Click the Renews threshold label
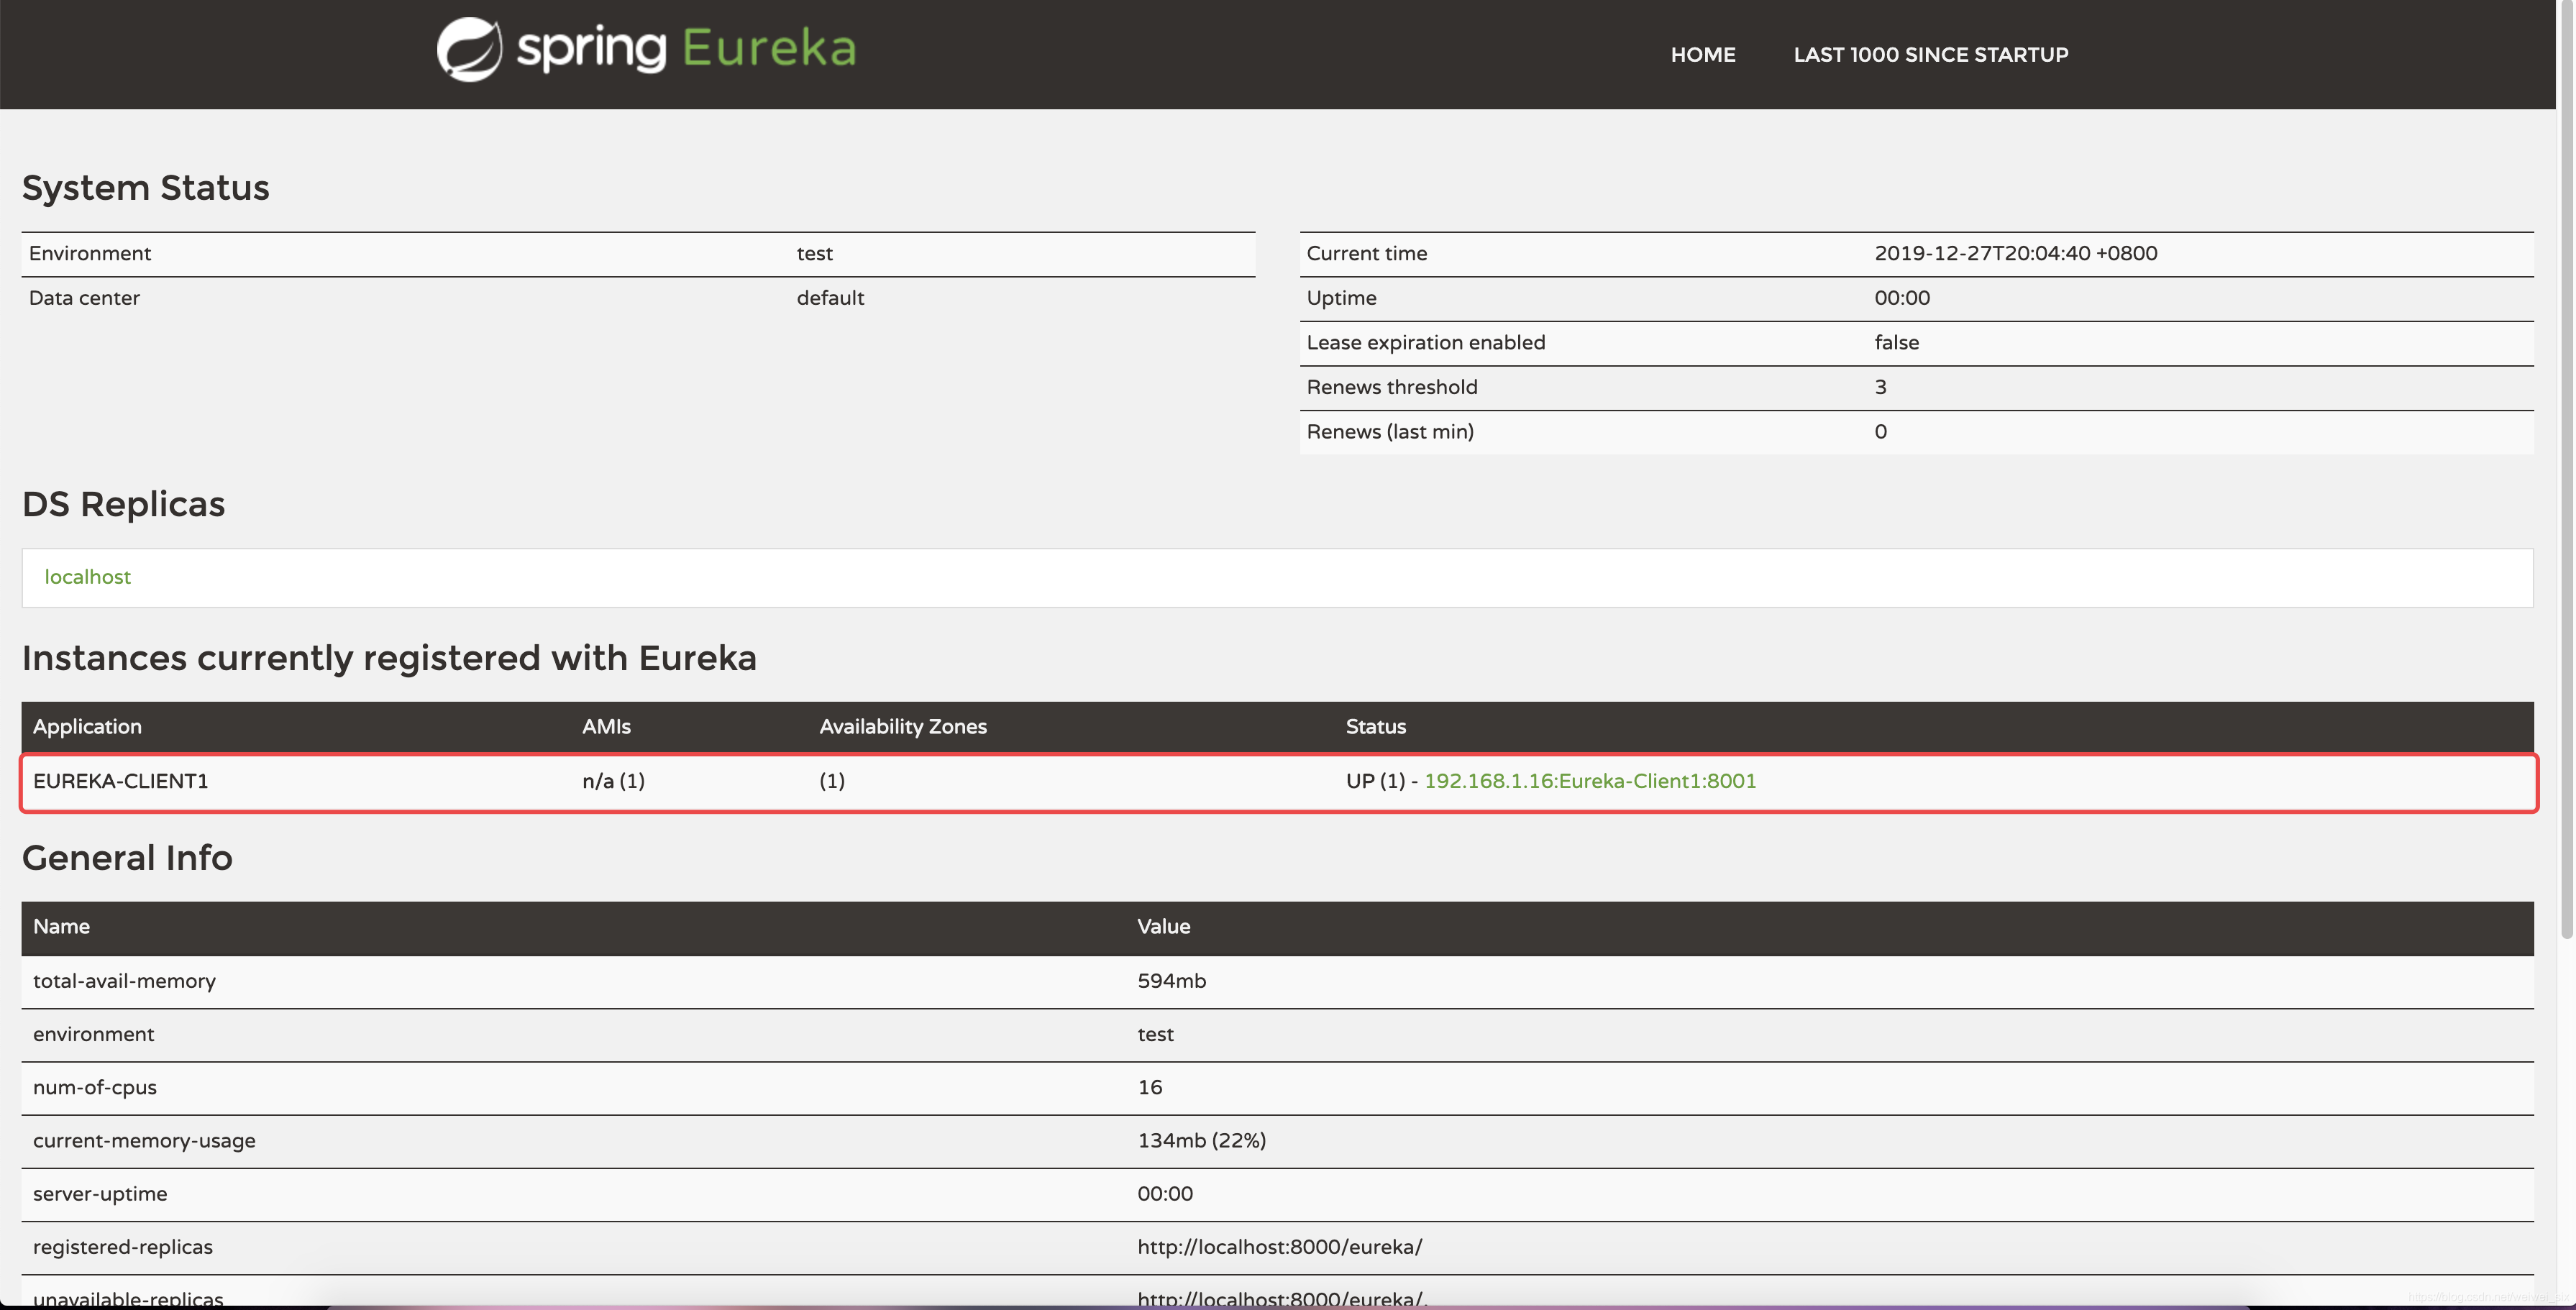This screenshot has height=1310, width=2576. tap(1391, 387)
